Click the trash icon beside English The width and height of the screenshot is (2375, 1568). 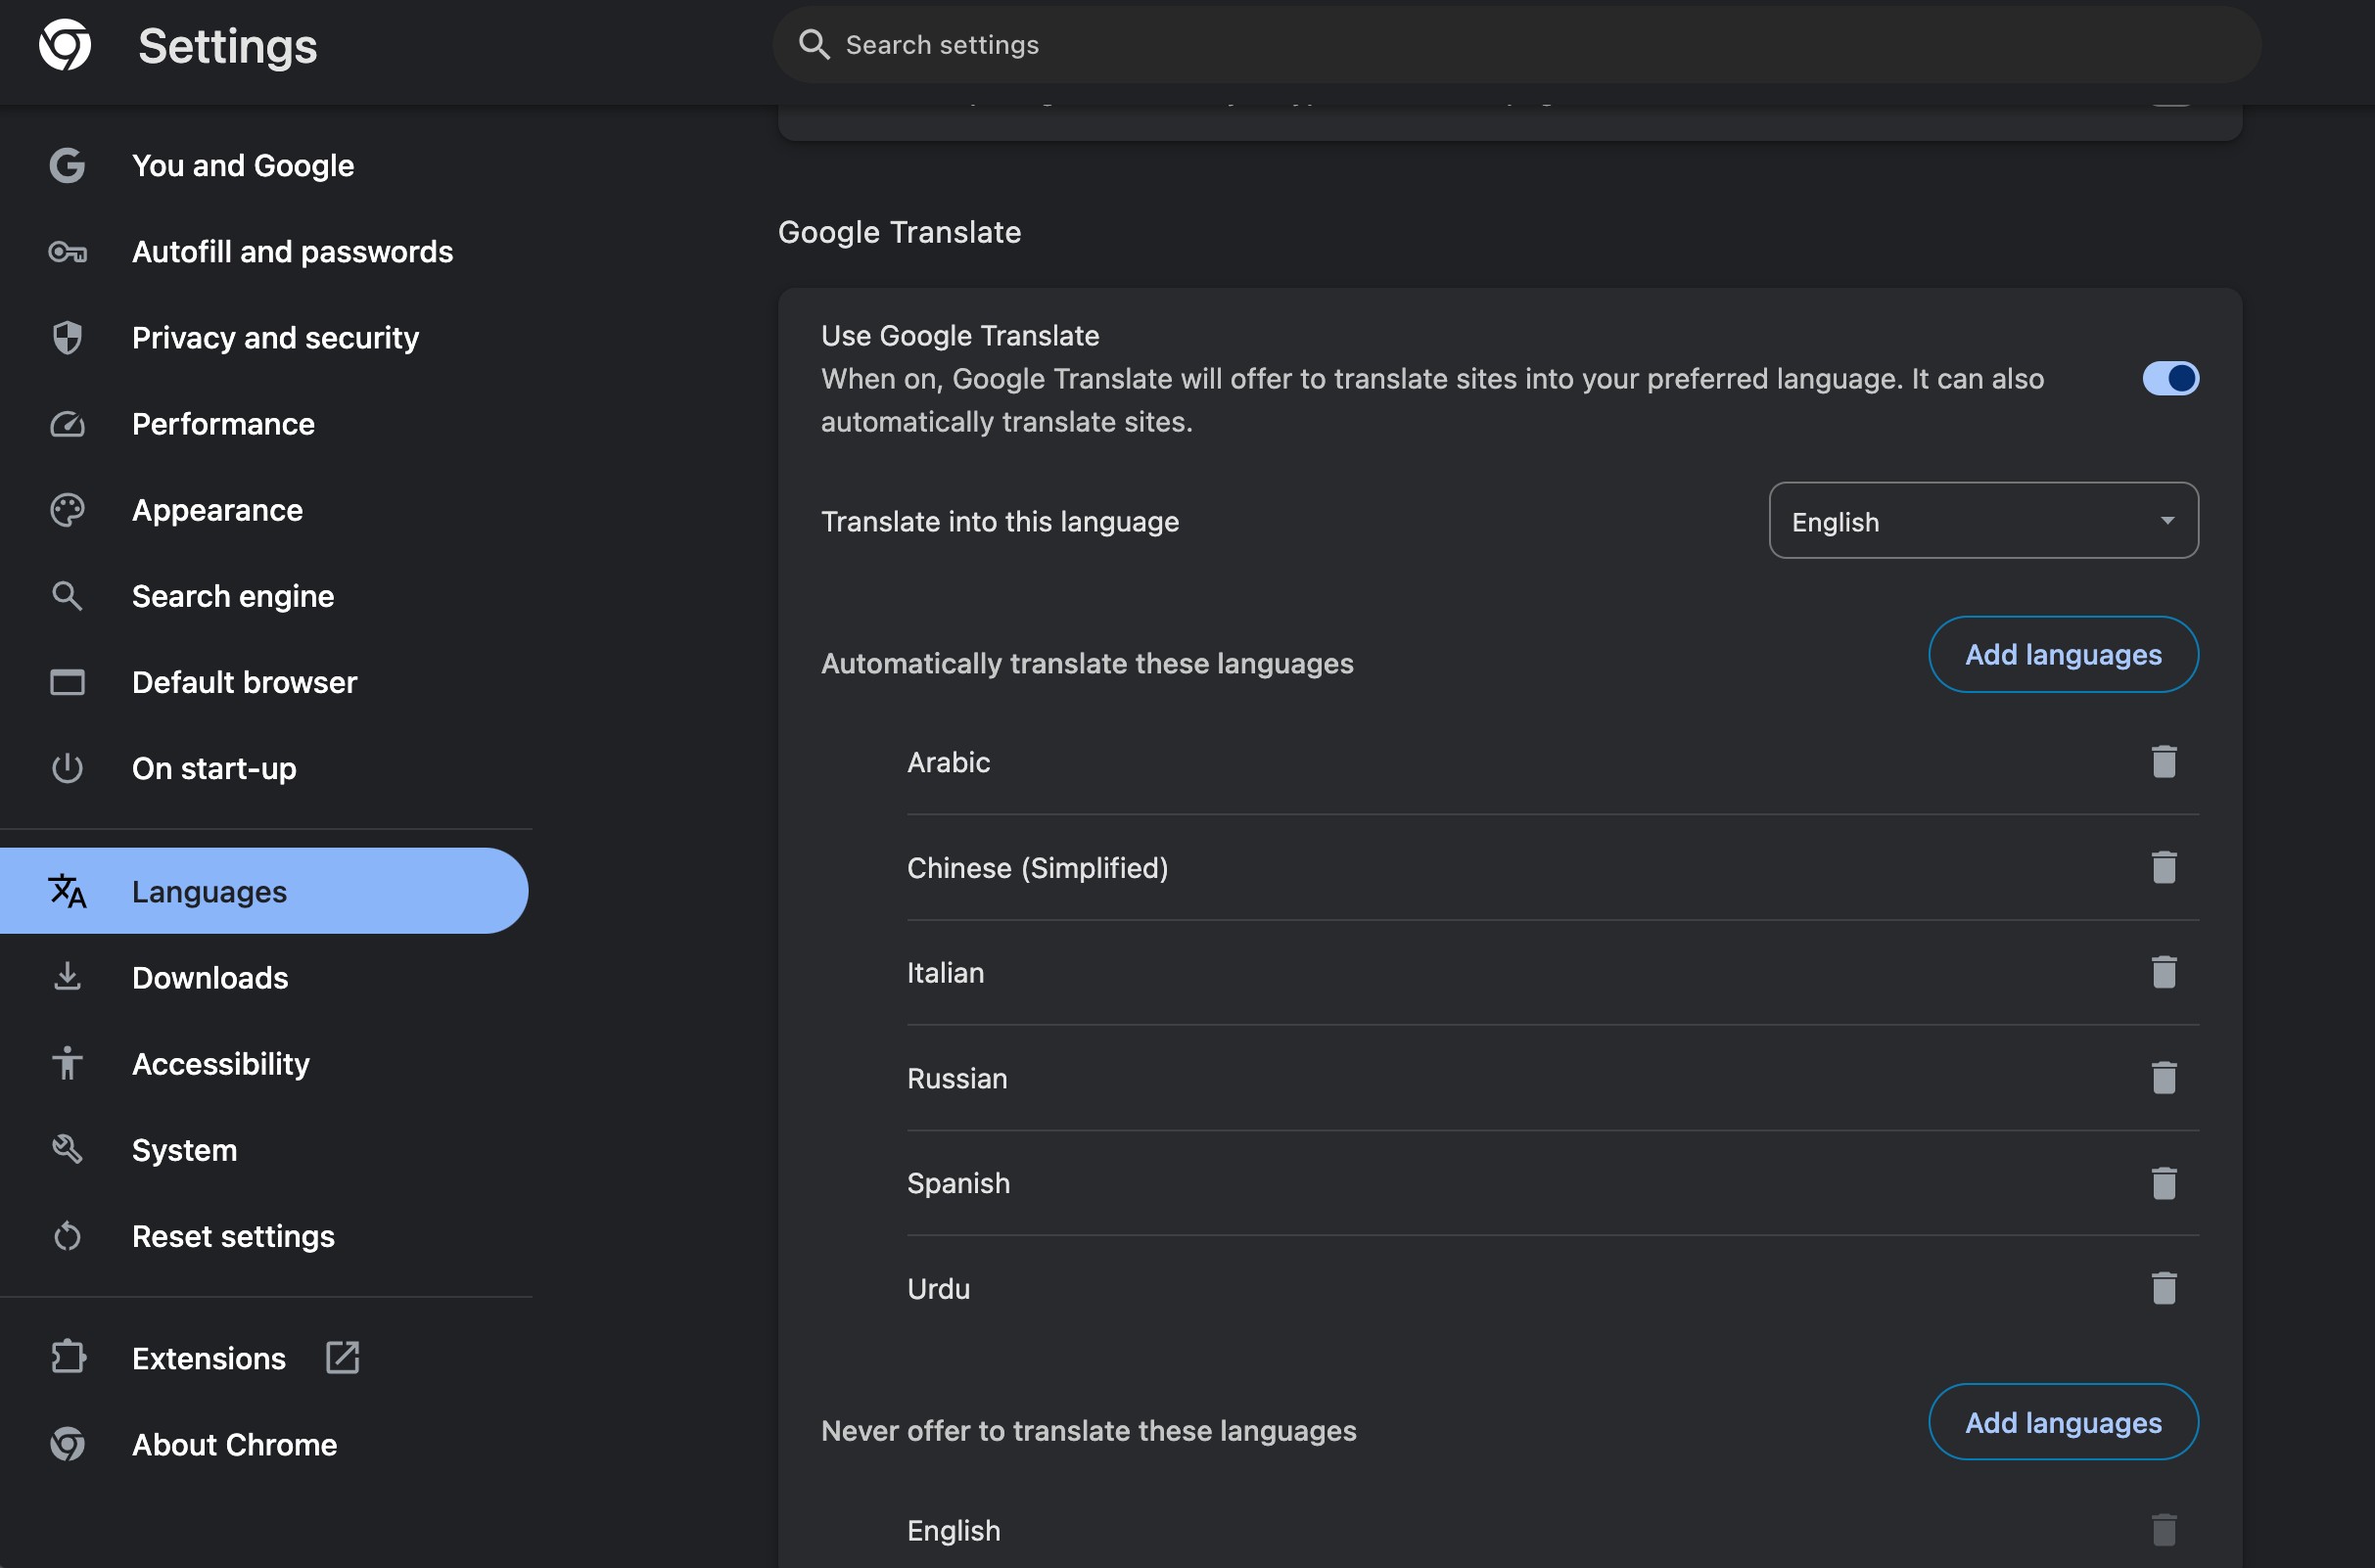pyautogui.click(x=2163, y=1530)
